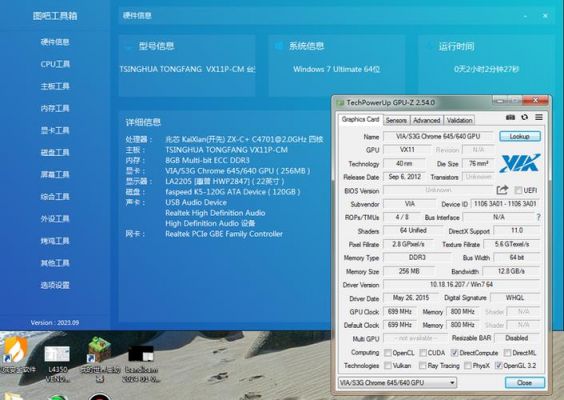
Task: Open 主板工具 in the sidebar
Action: (55, 86)
